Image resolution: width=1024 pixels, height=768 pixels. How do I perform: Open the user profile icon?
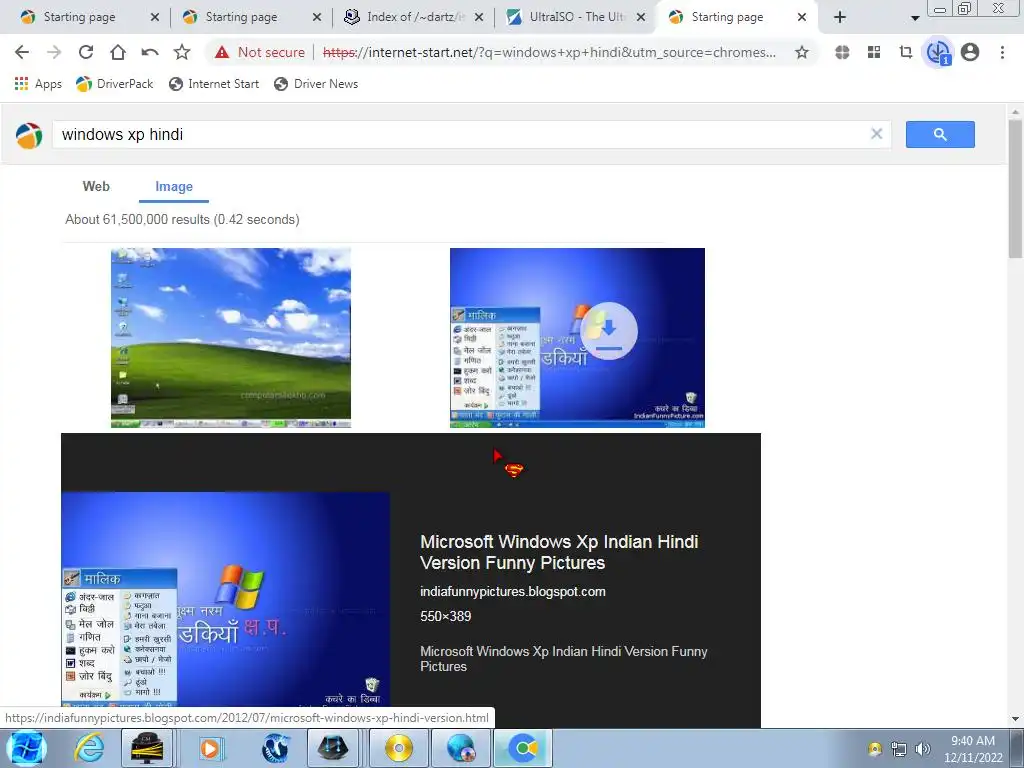pyautogui.click(x=970, y=52)
